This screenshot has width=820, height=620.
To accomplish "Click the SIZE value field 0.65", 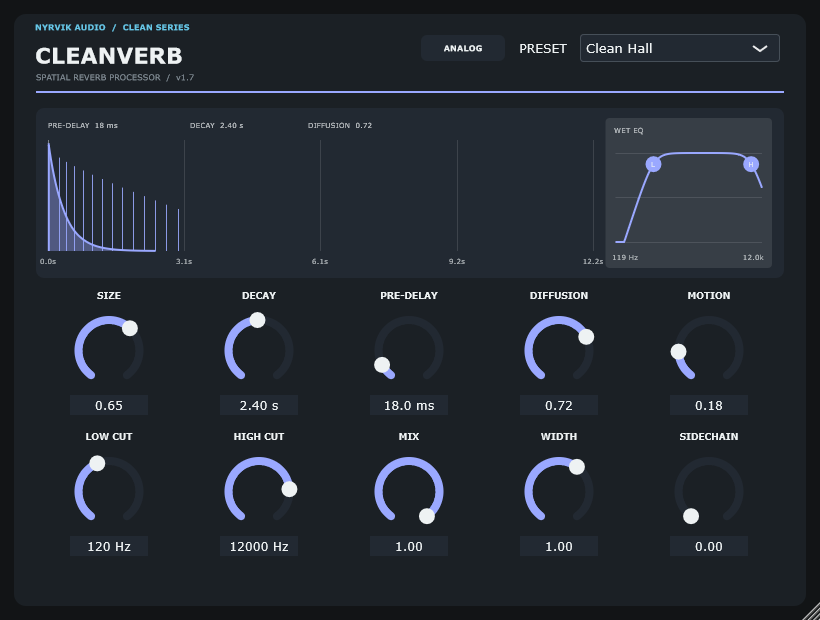I will click(x=109, y=405).
